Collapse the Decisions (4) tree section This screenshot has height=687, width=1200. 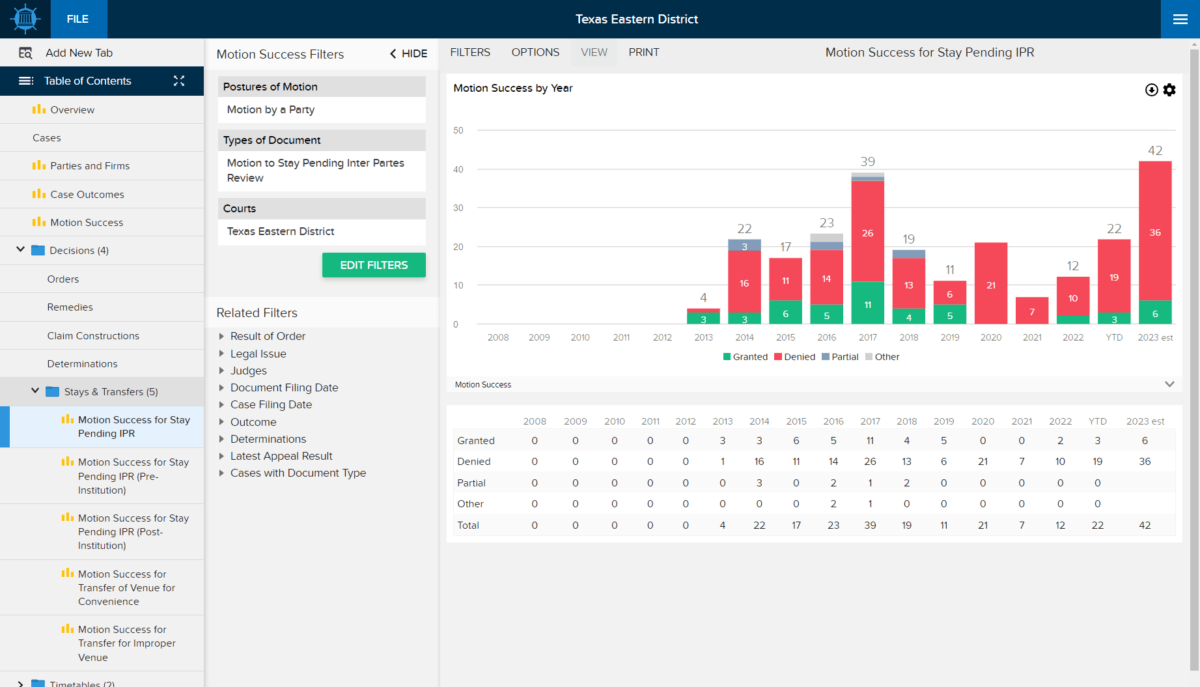pyautogui.click(x=21, y=250)
